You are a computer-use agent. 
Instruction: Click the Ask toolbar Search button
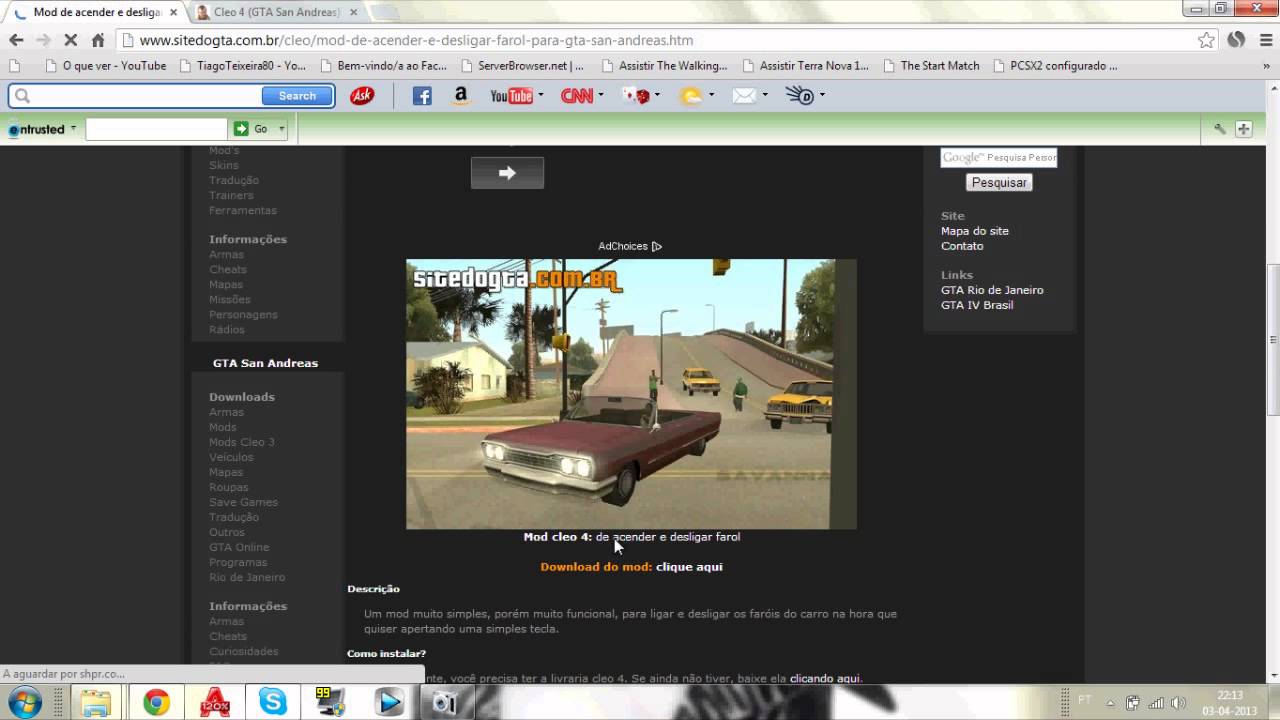point(297,96)
